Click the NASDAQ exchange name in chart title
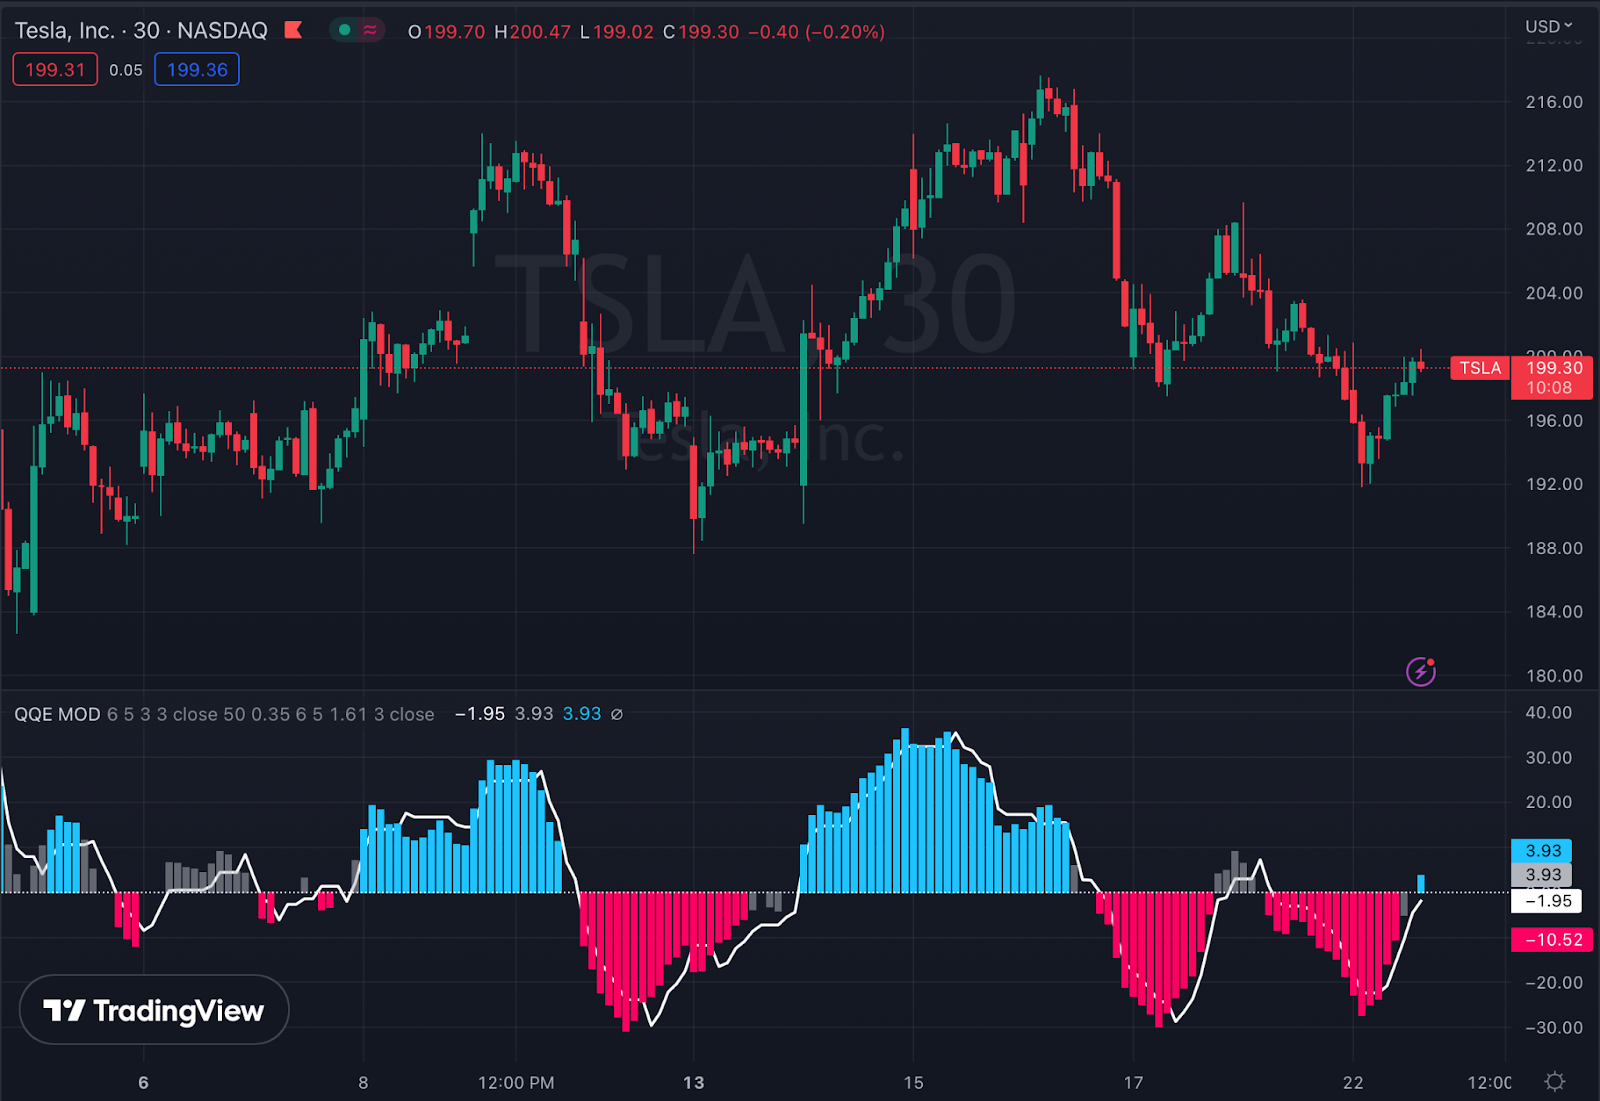This screenshot has width=1600, height=1101. tap(222, 30)
